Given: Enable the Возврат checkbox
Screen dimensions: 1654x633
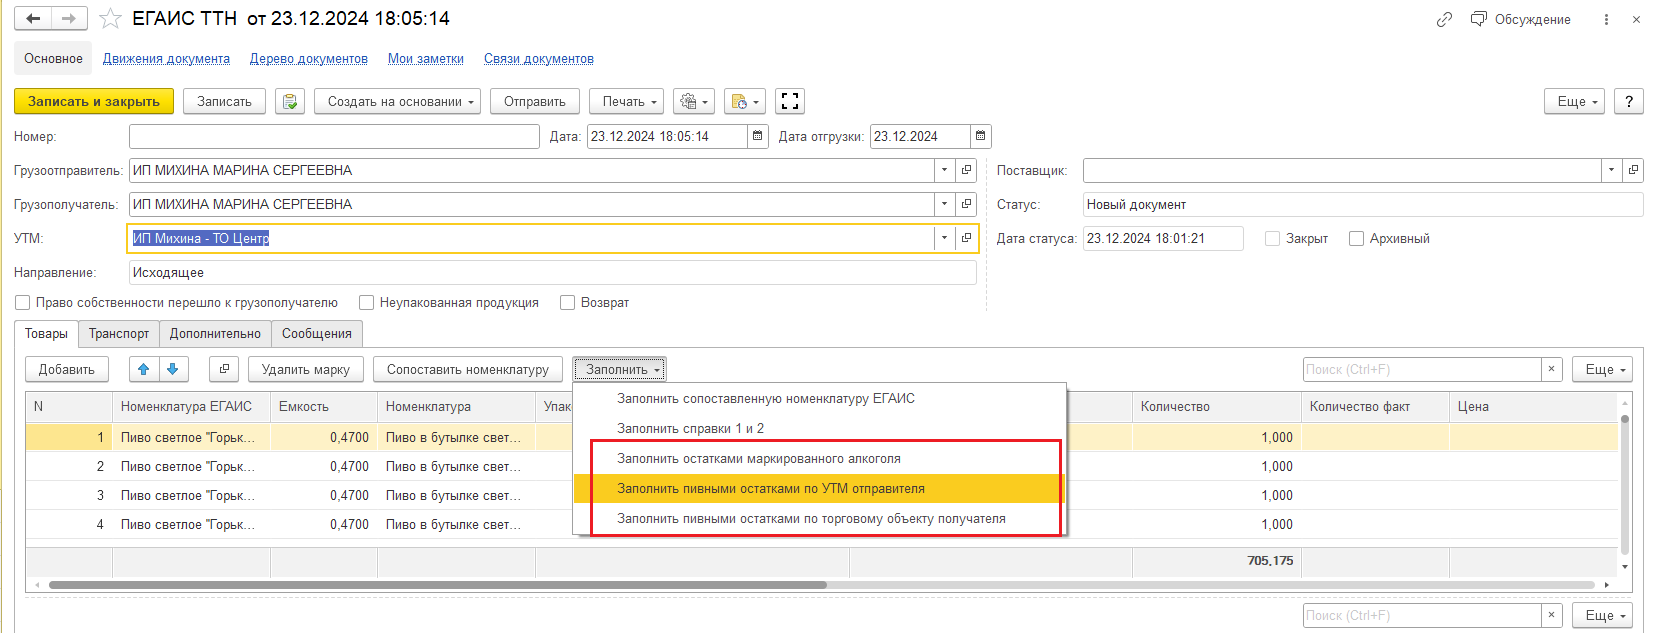Looking at the screenshot, I should click(568, 302).
